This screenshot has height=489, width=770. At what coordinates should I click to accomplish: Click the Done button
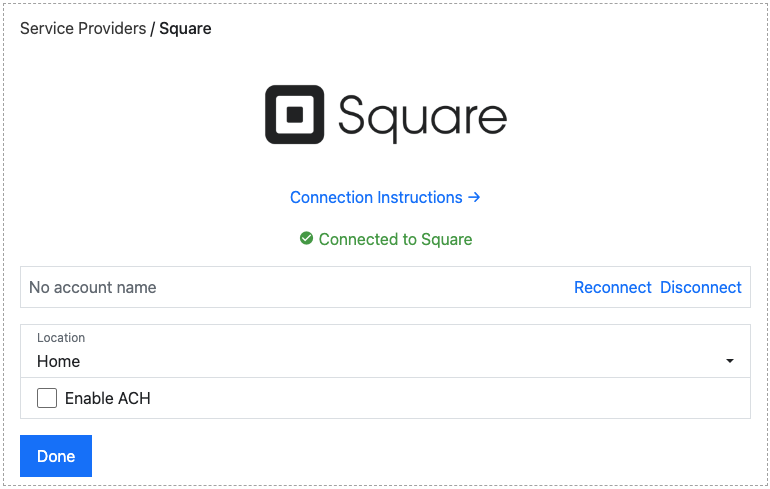56,456
